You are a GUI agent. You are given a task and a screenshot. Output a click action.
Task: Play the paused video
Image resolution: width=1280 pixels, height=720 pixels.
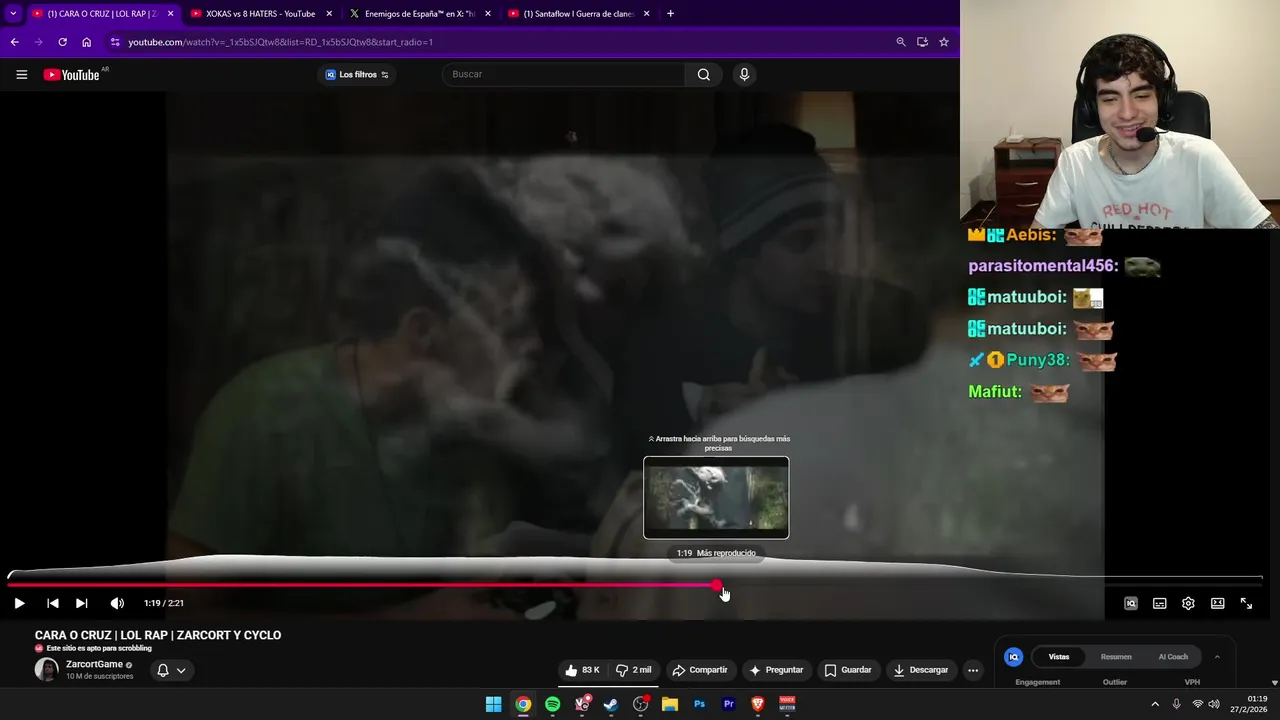(19, 603)
